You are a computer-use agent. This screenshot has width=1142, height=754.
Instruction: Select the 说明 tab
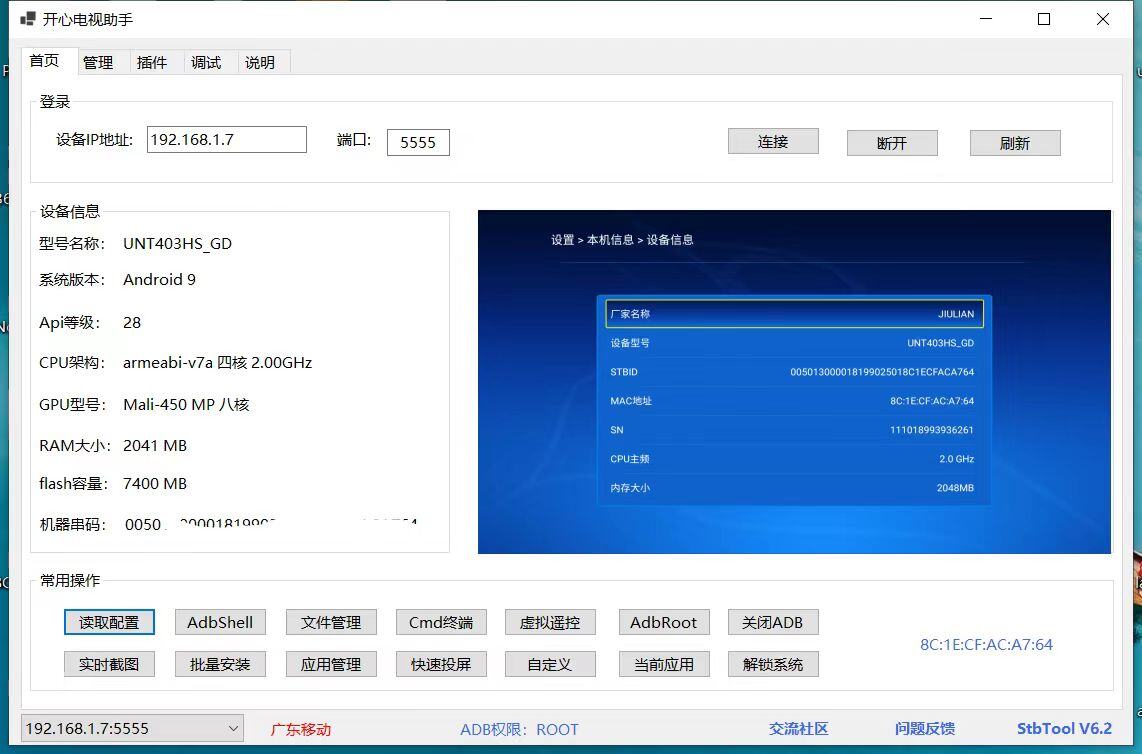coord(260,62)
